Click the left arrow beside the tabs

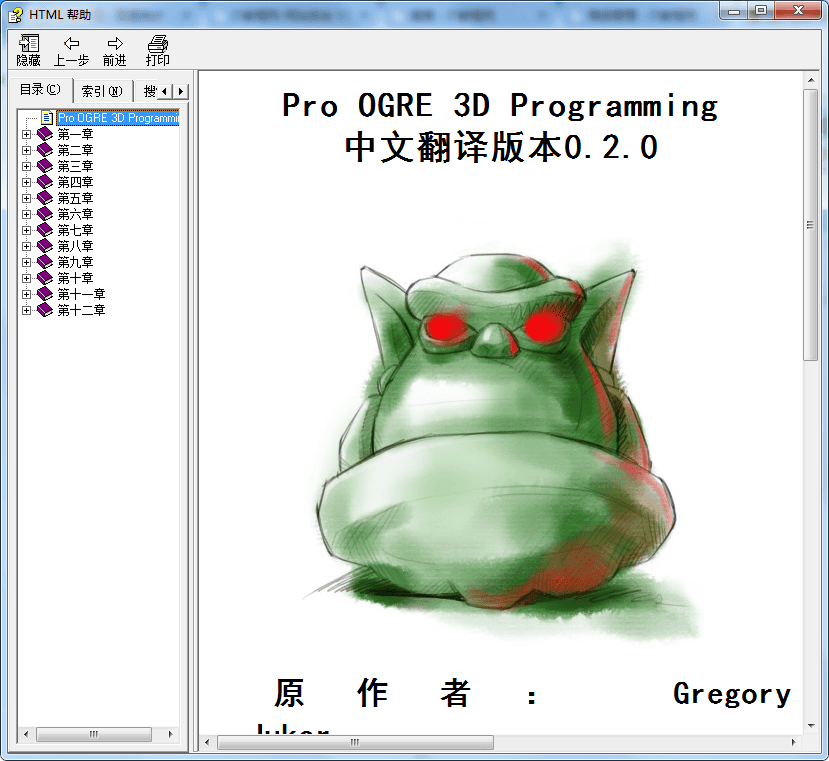(x=164, y=90)
